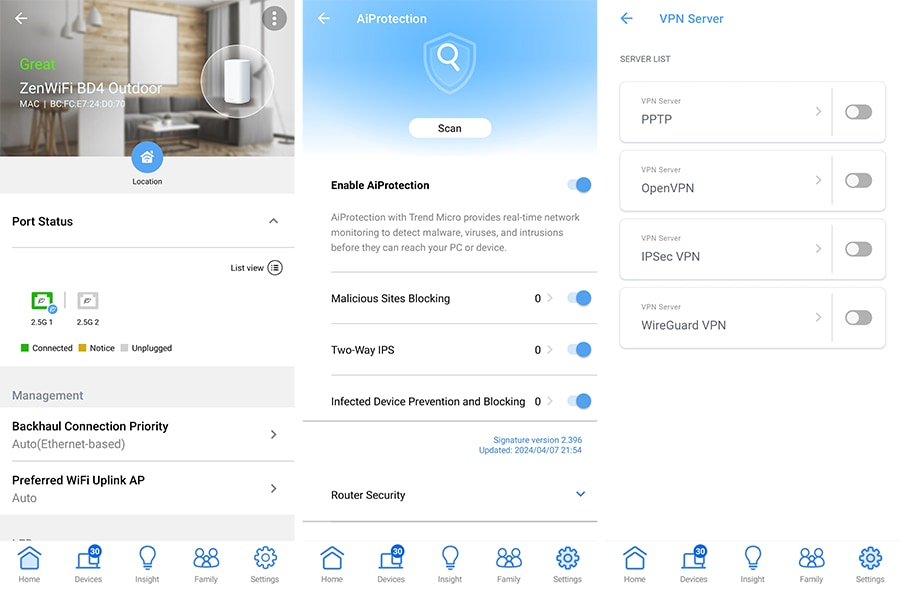Image resolution: width=900 pixels, height=597 pixels.
Task: Disable the Enable AiProtection switch
Action: coord(579,185)
